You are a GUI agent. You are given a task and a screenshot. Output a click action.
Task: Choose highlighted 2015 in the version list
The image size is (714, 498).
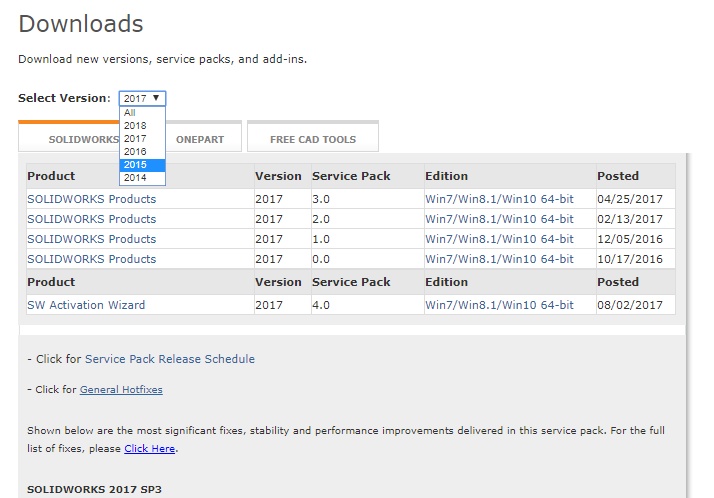click(x=142, y=165)
